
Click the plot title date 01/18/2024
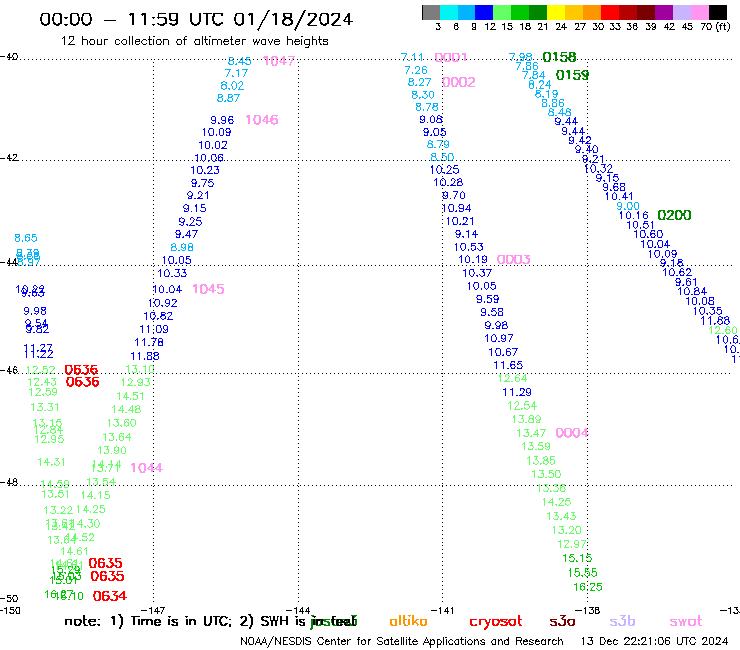(x=293, y=20)
